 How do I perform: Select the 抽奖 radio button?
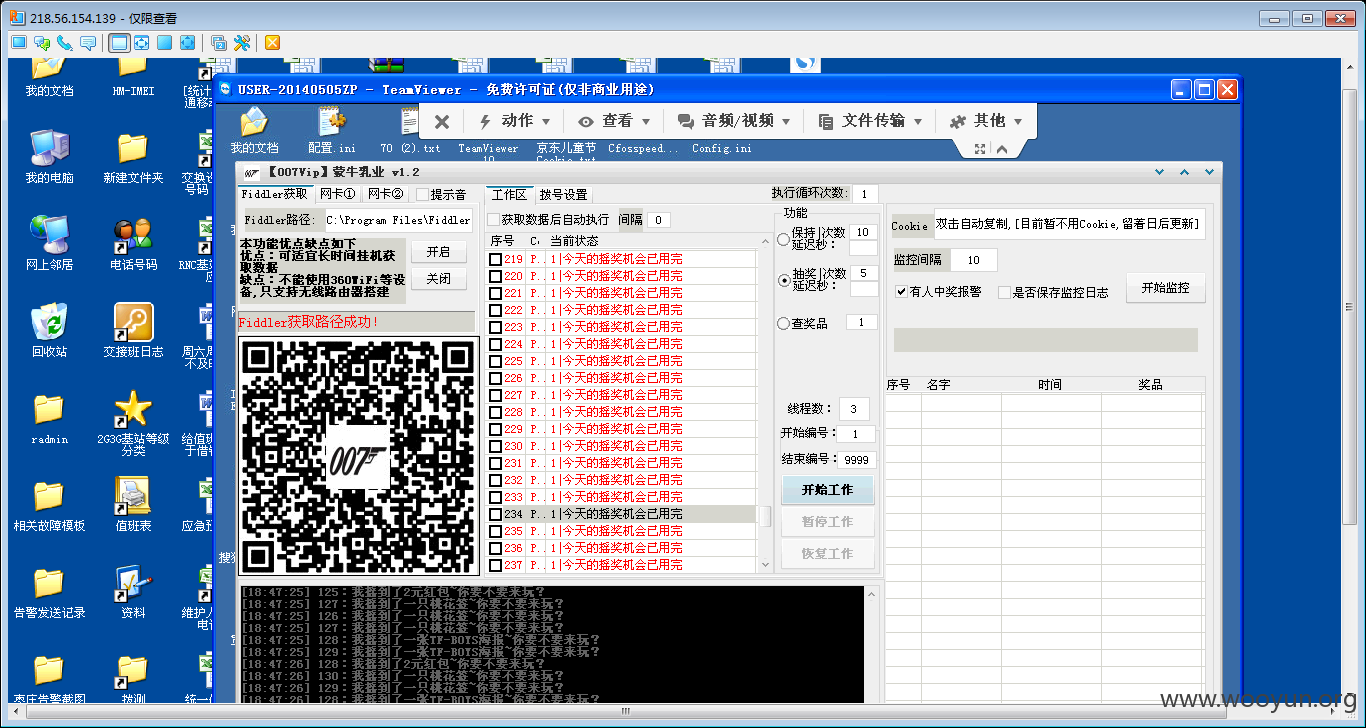tap(783, 280)
